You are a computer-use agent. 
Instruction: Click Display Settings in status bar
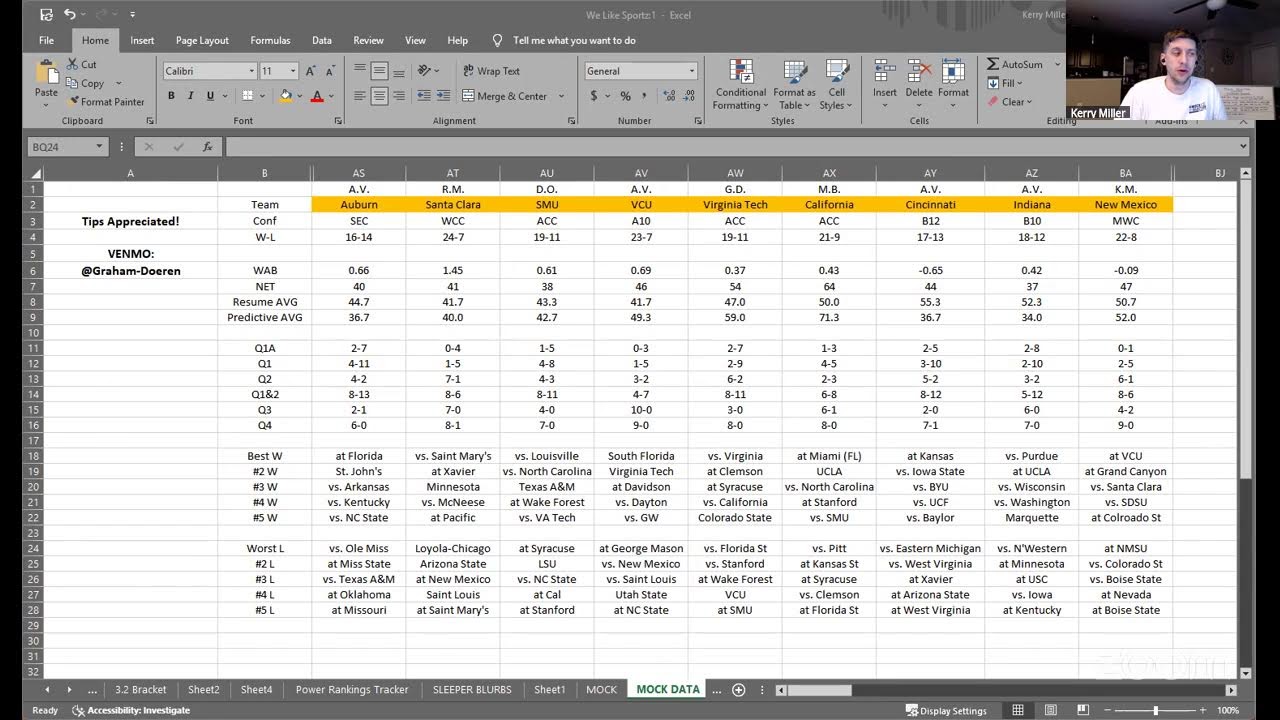point(946,711)
